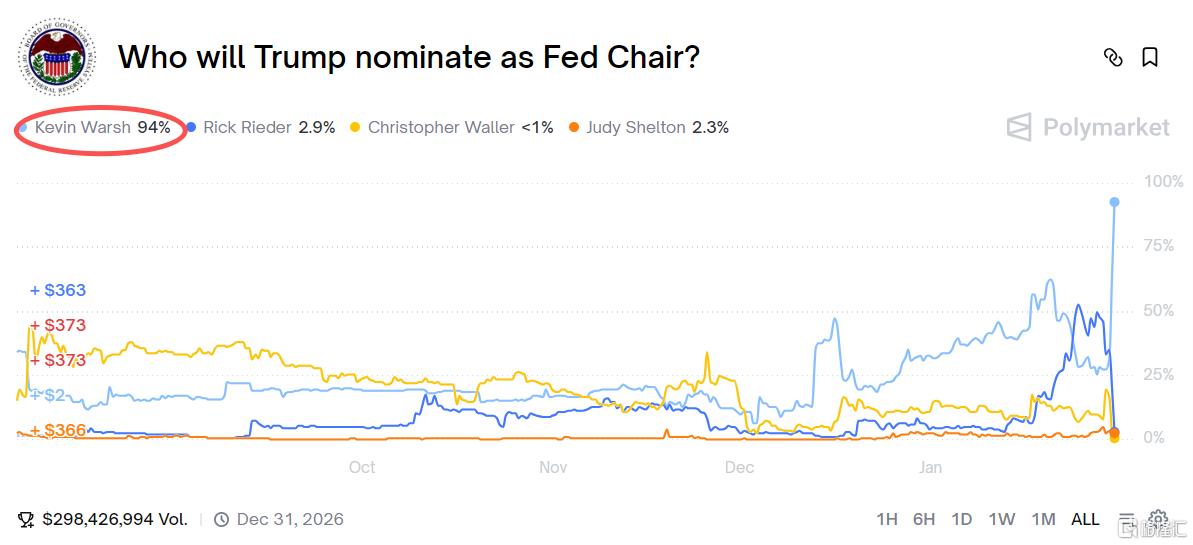This screenshot has width=1193, height=545.
Task: Select the 6H time range
Action: 924,519
